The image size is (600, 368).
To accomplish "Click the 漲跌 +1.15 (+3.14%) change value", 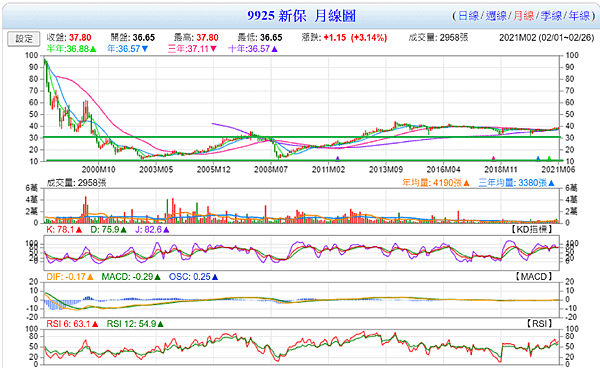I will tap(344, 37).
